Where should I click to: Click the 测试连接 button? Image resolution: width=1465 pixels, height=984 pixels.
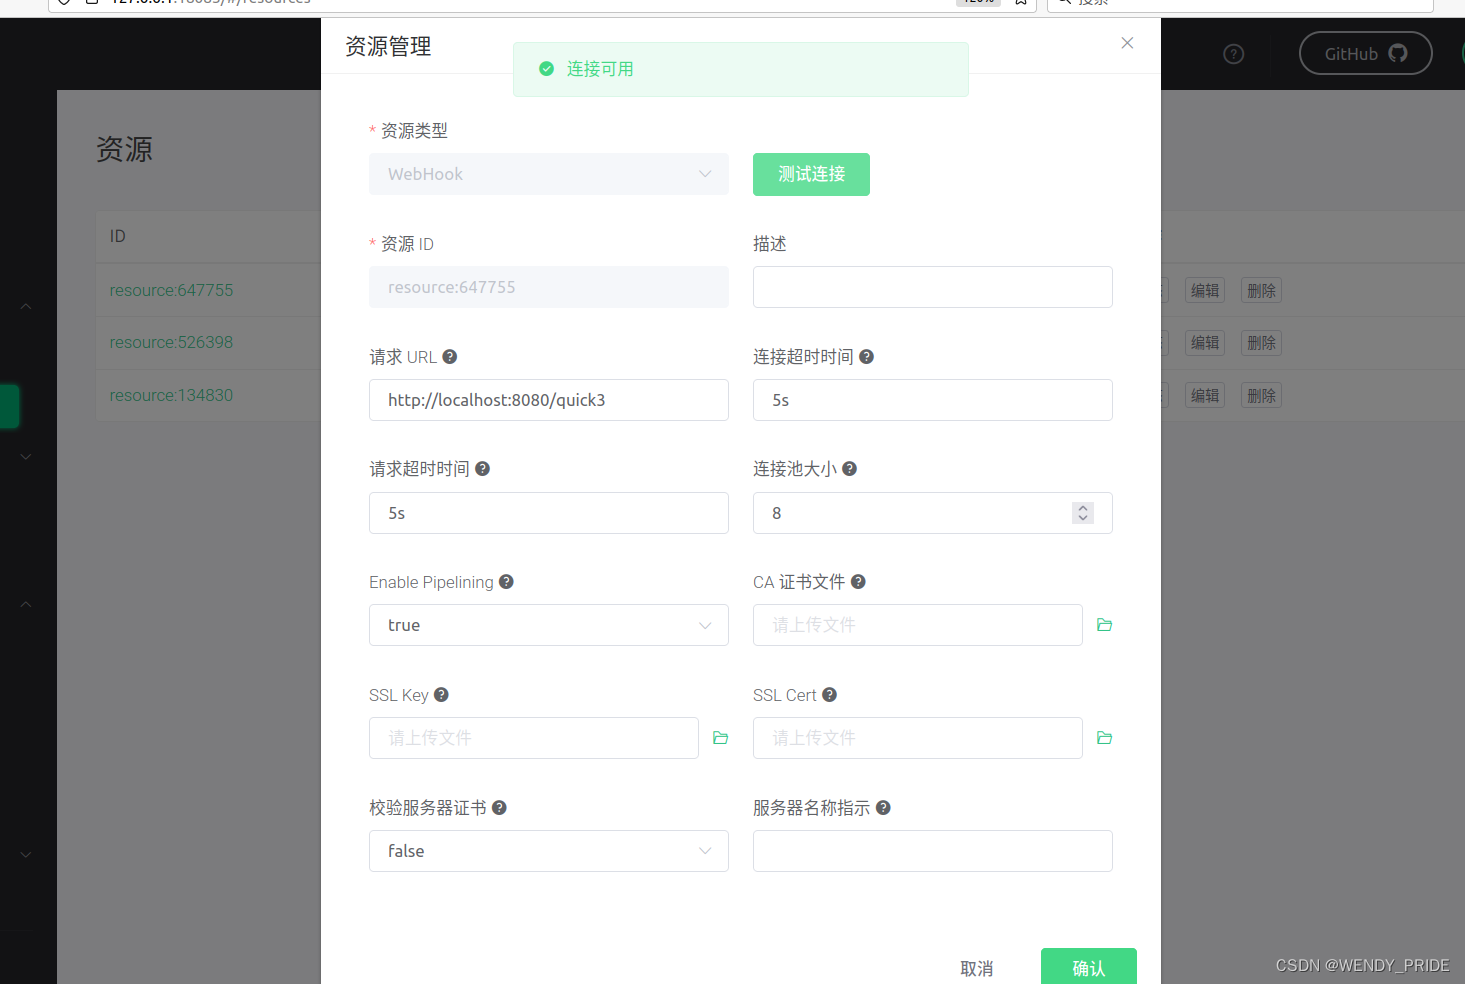click(811, 174)
